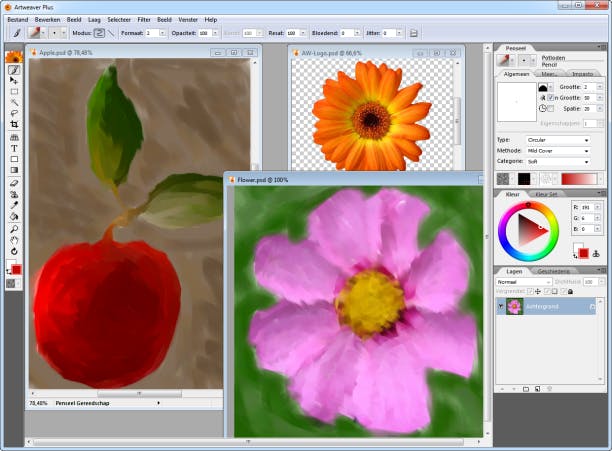The image size is (612, 451).
Task: Expand the Methode dropdown showing Mild Cover
Action: pyautogui.click(x=557, y=150)
